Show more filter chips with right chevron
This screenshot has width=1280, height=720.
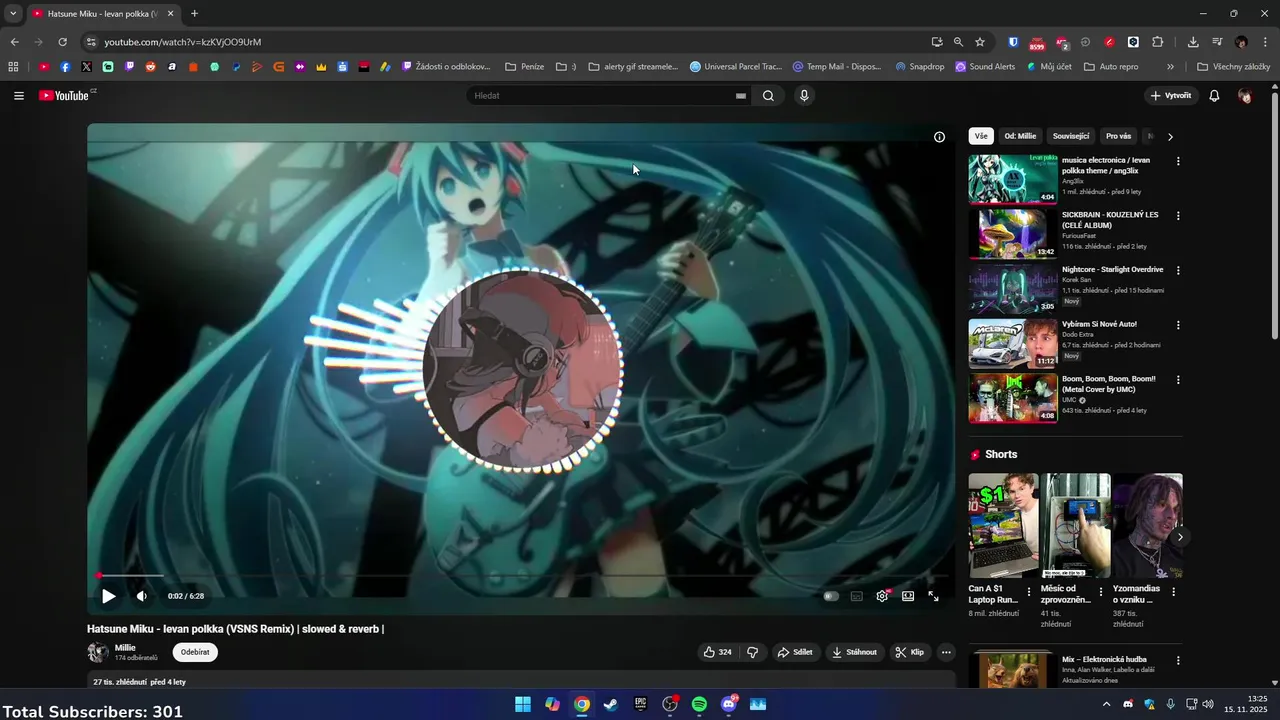click(1170, 137)
